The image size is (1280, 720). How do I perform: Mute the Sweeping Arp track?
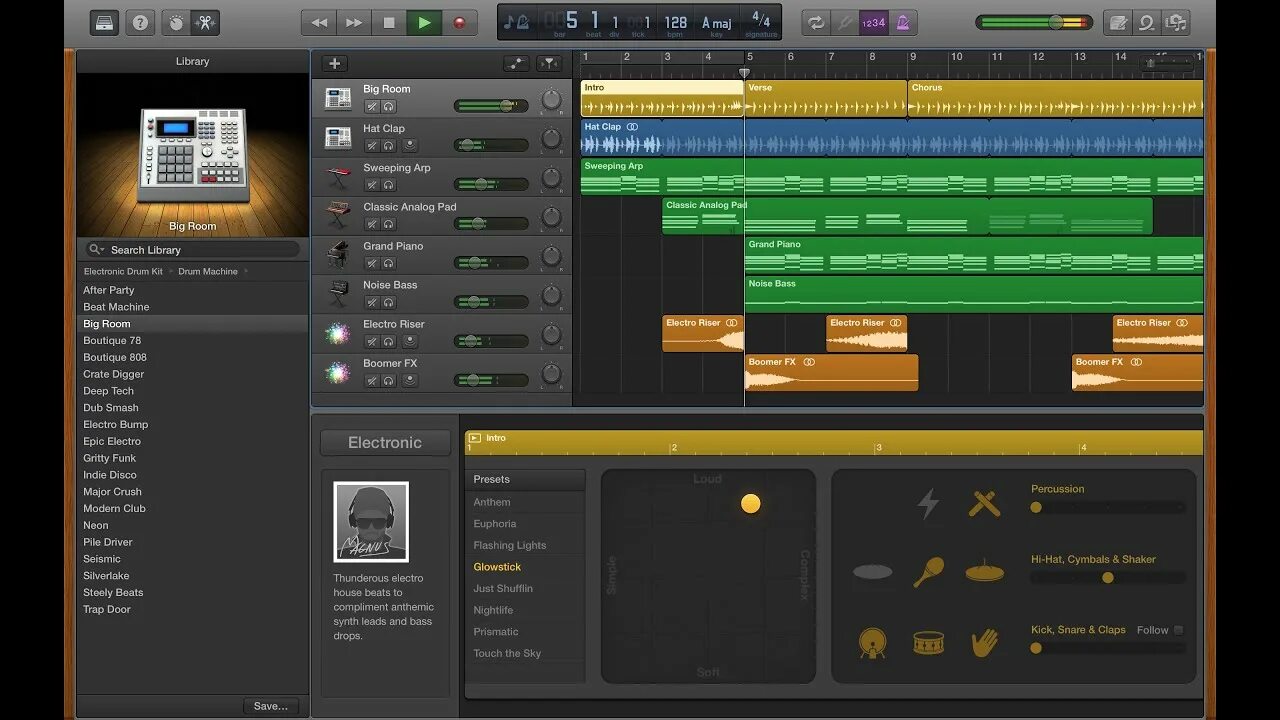(372, 185)
